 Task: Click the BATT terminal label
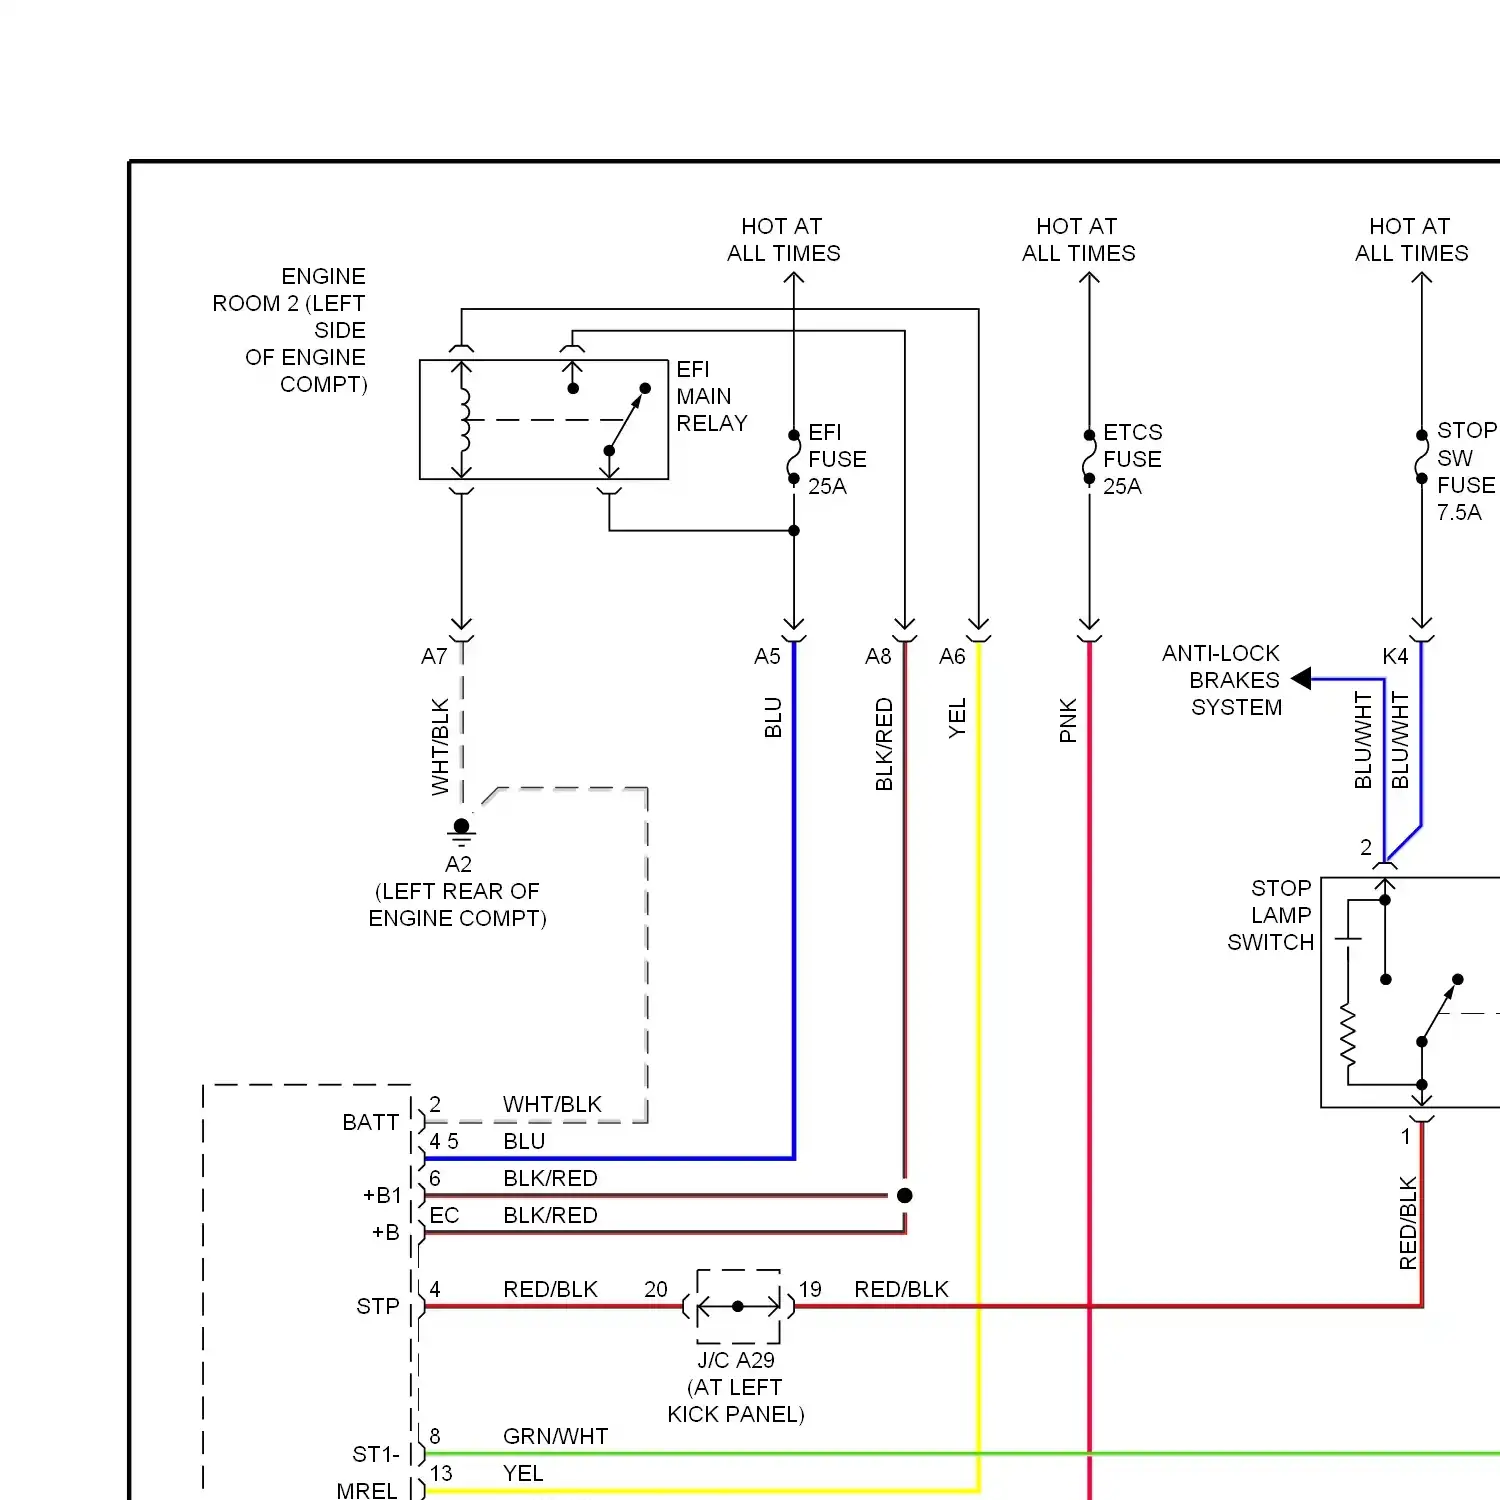pyautogui.click(x=370, y=1122)
